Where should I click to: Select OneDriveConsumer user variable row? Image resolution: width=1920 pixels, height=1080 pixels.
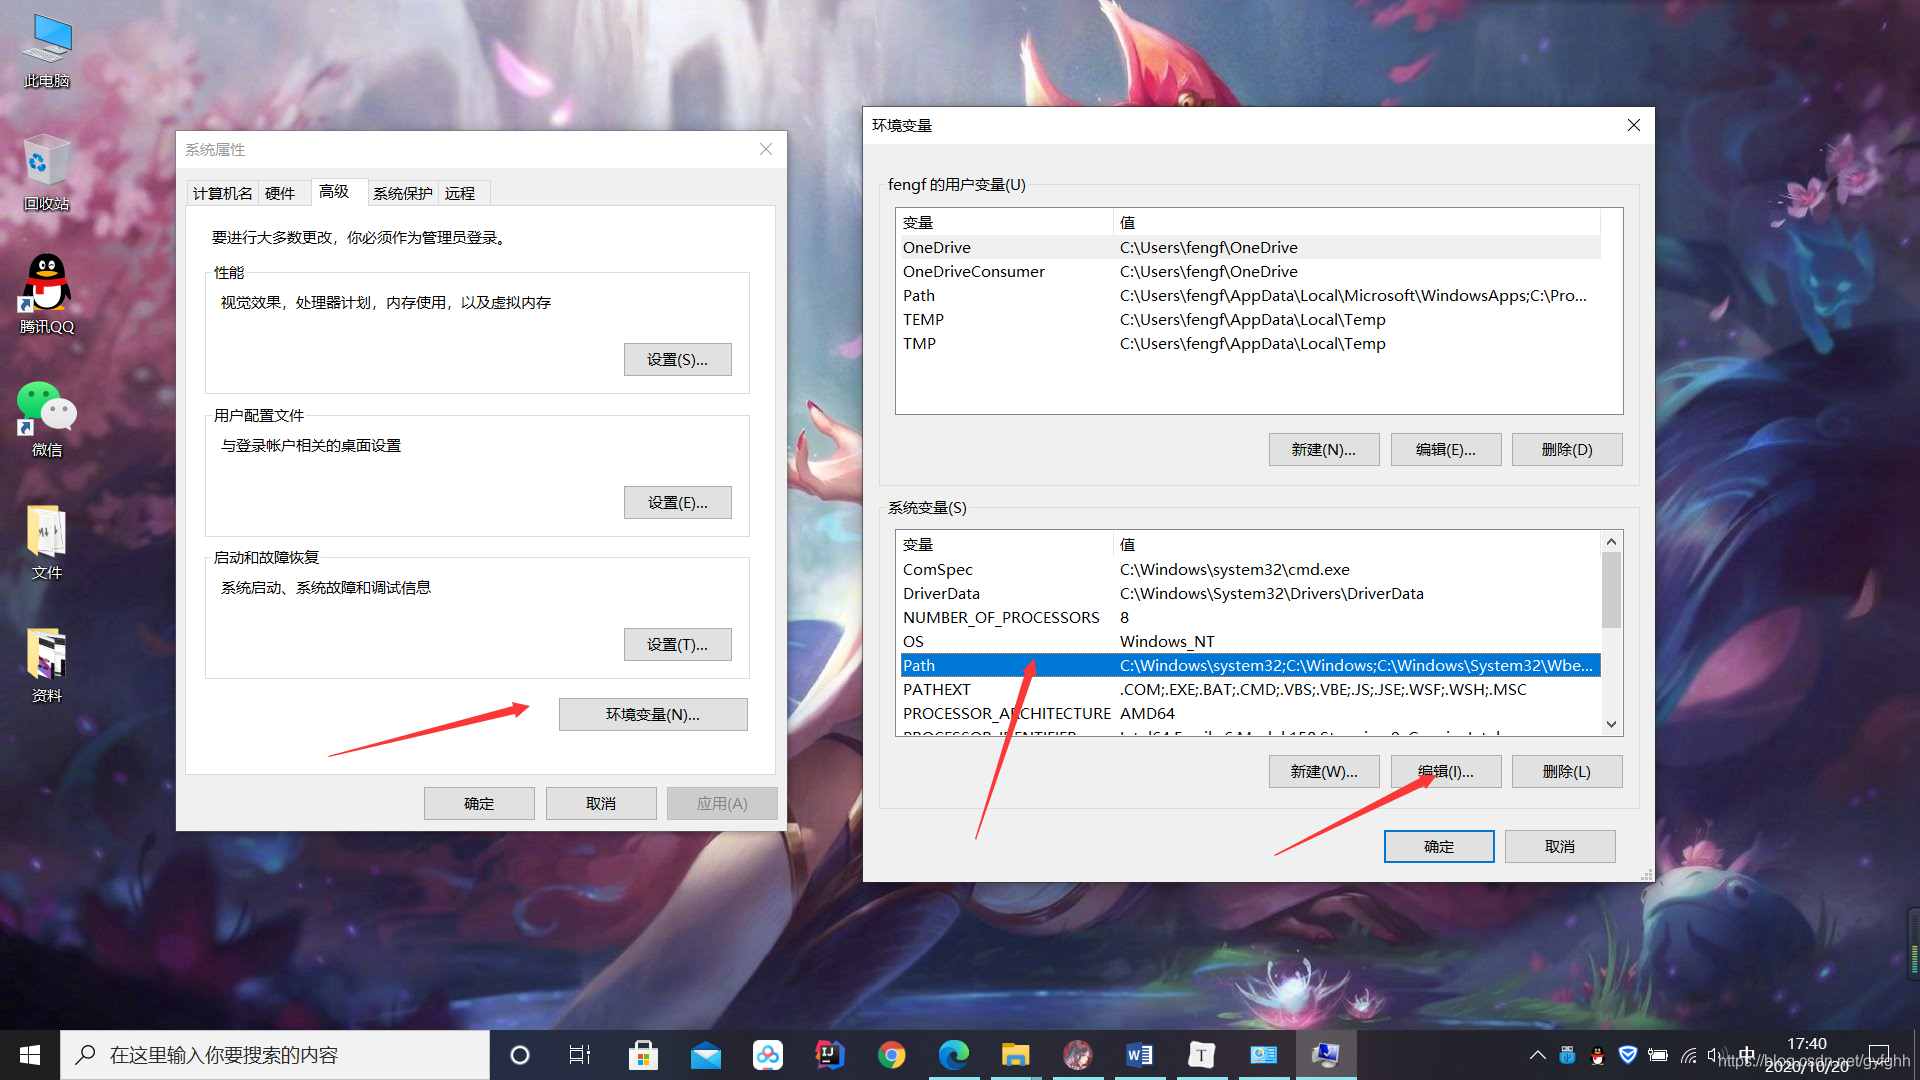tap(1250, 271)
